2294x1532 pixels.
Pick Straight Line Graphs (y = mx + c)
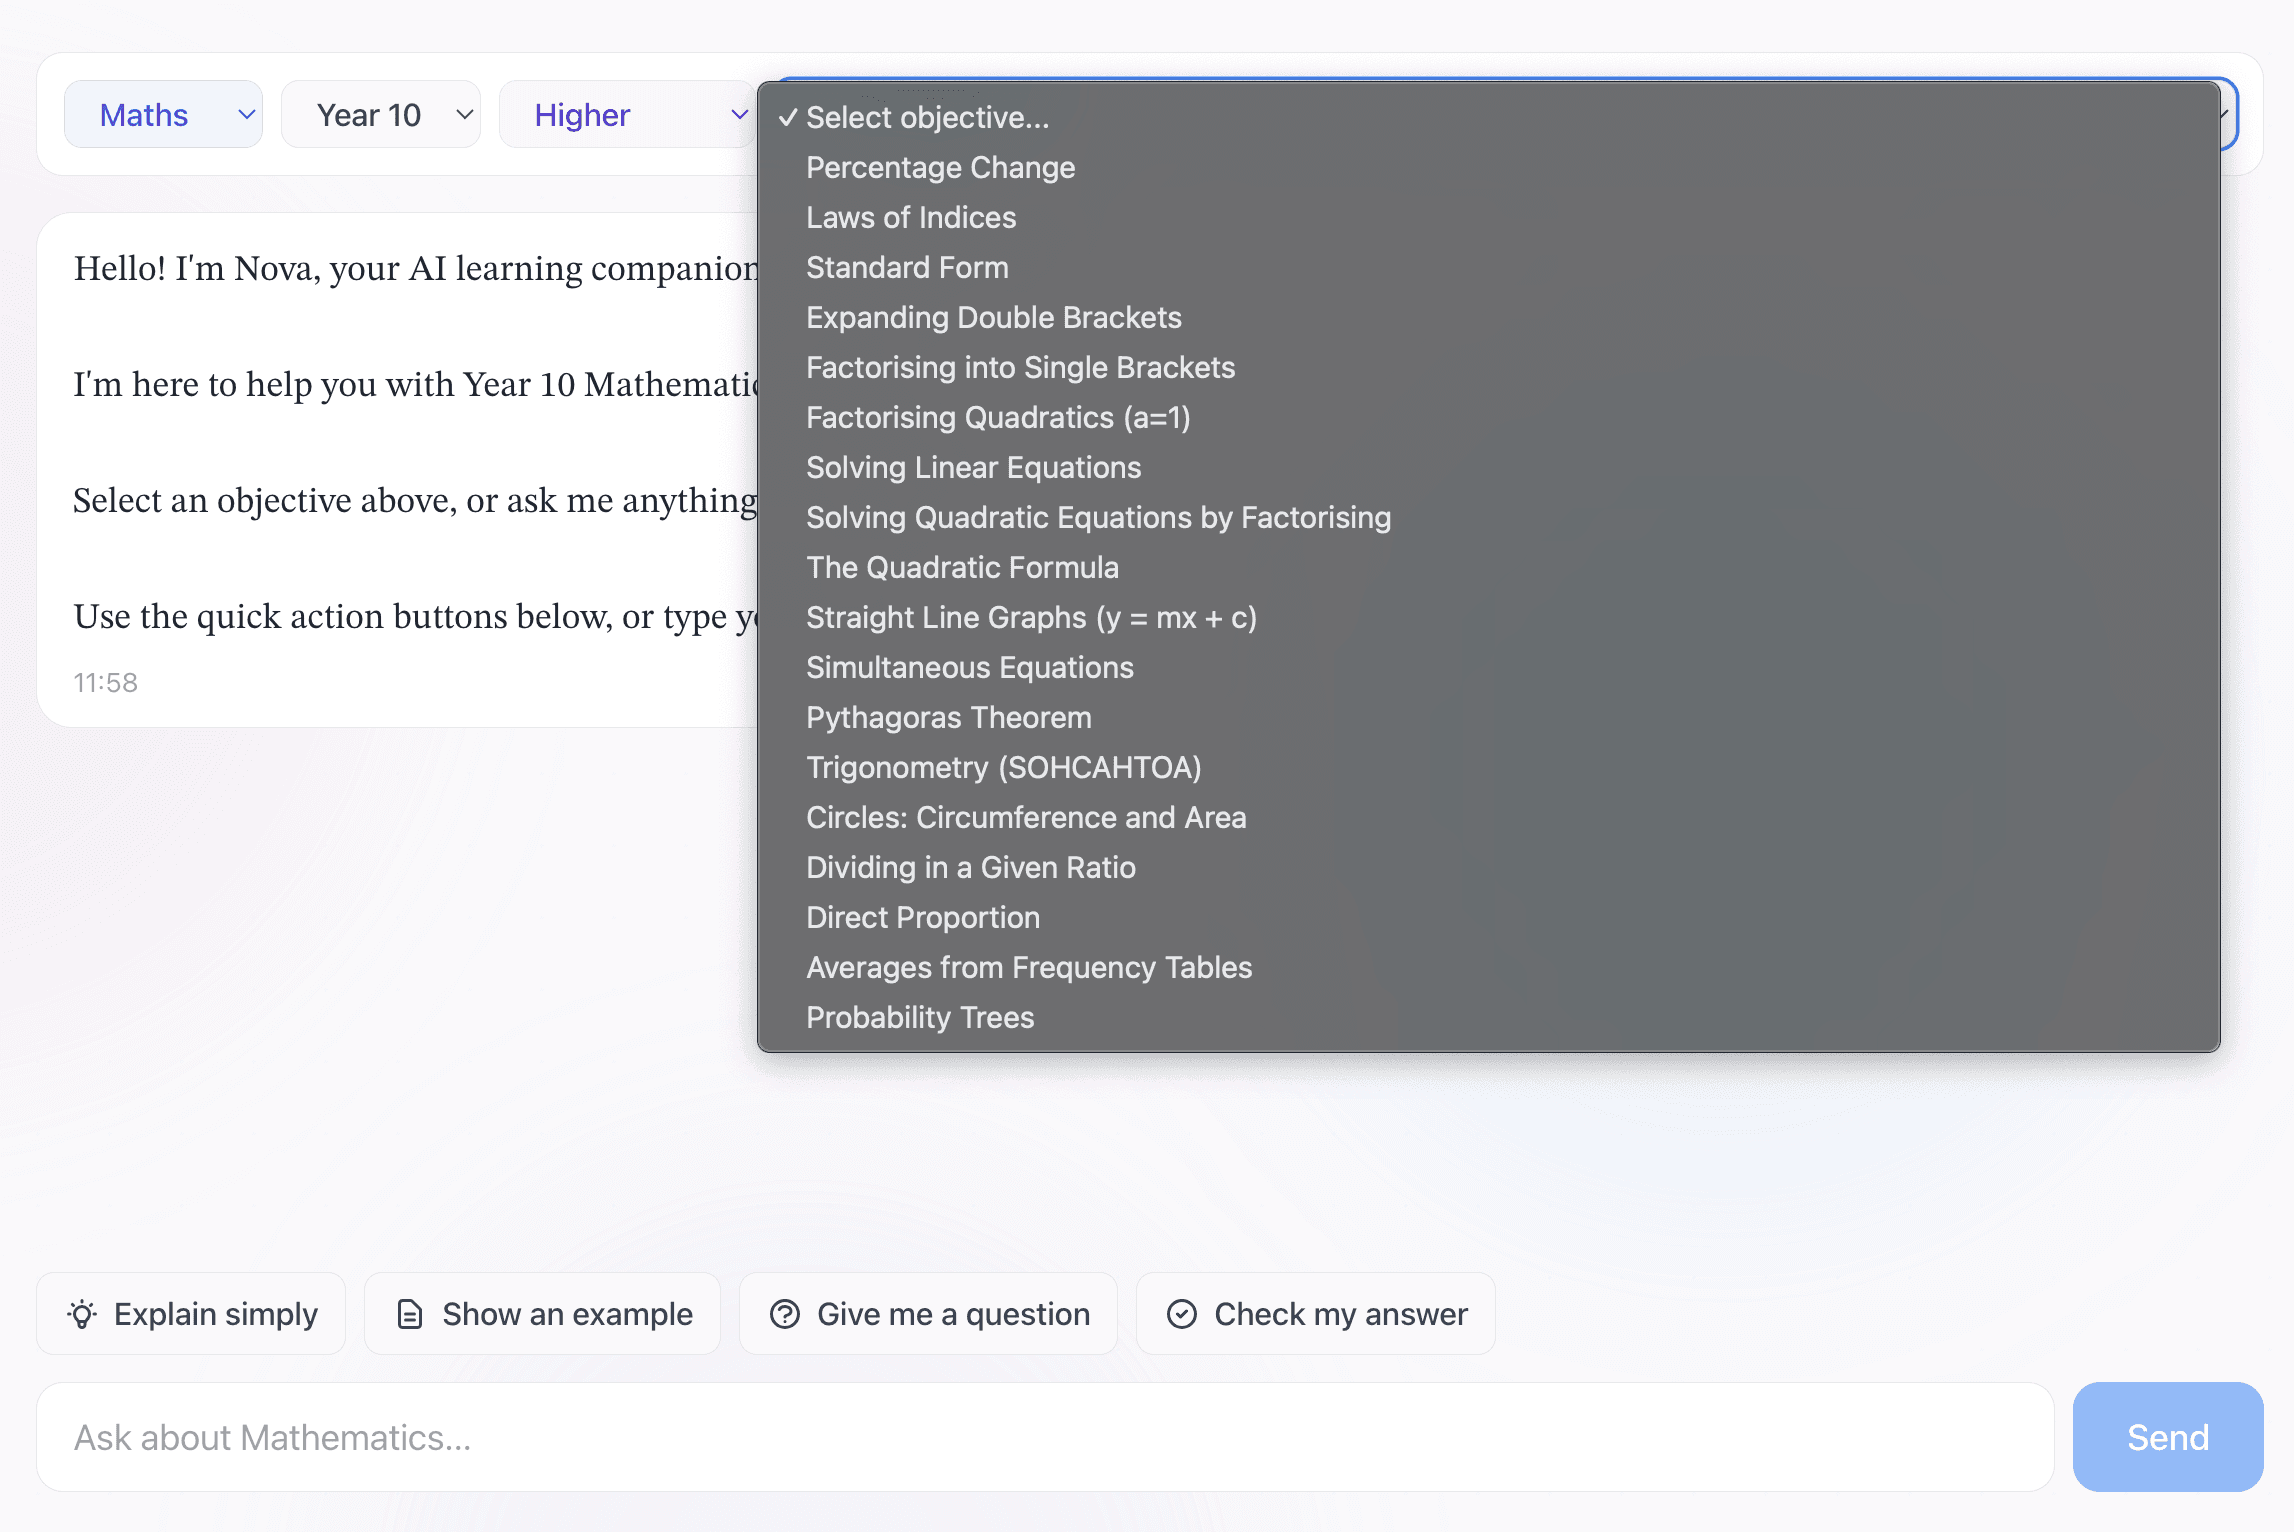[x=1030, y=618]
